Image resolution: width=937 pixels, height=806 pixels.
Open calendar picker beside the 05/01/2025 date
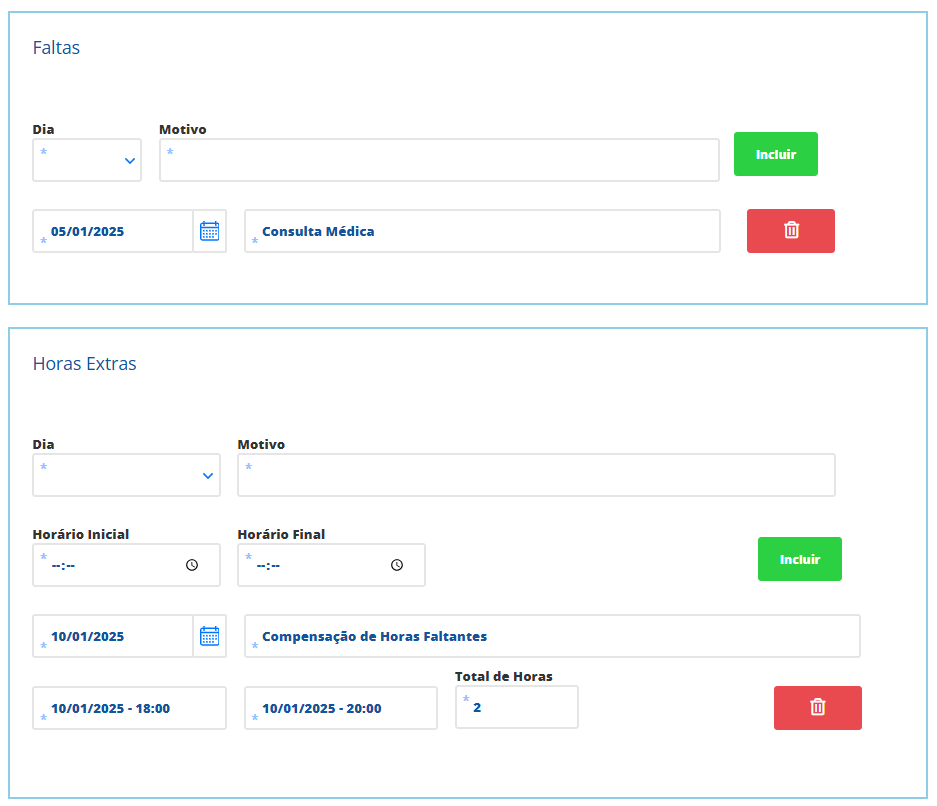coord(209,231)
